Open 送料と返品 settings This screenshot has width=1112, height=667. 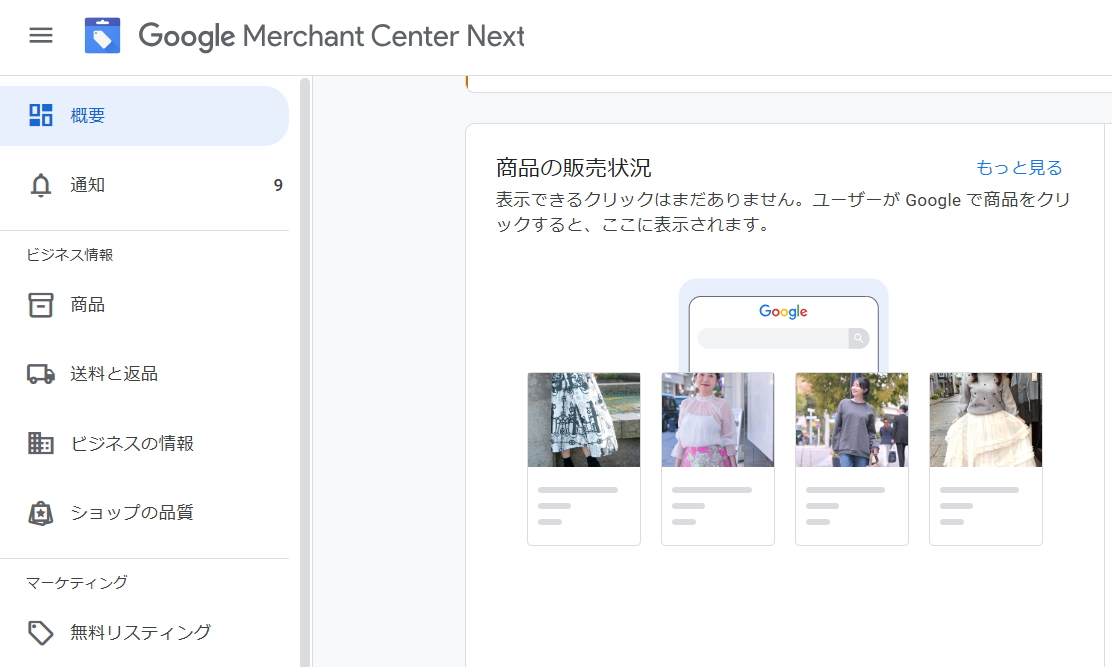point(114,374)
